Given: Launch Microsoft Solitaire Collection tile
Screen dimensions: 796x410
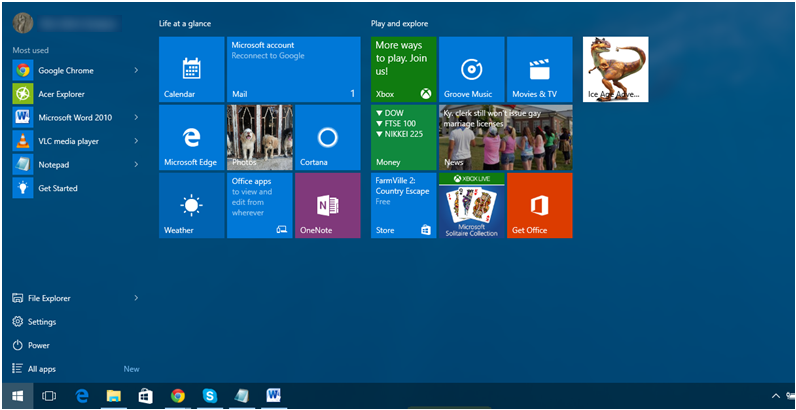Looking at the screenshot, I should tap(472, 205).
